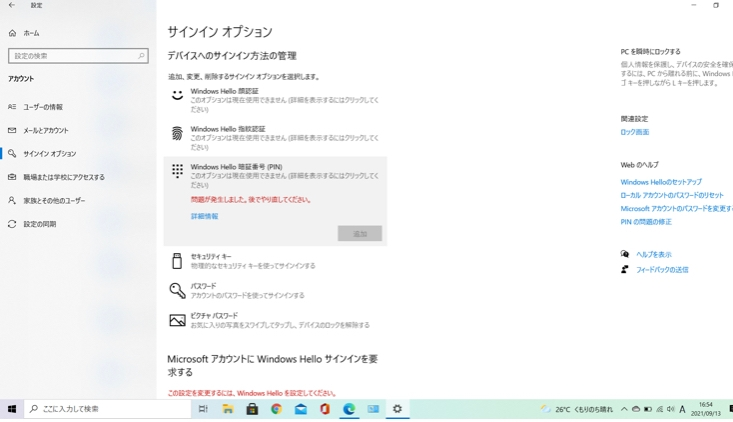Click the security key USB icon

[177, 261]
